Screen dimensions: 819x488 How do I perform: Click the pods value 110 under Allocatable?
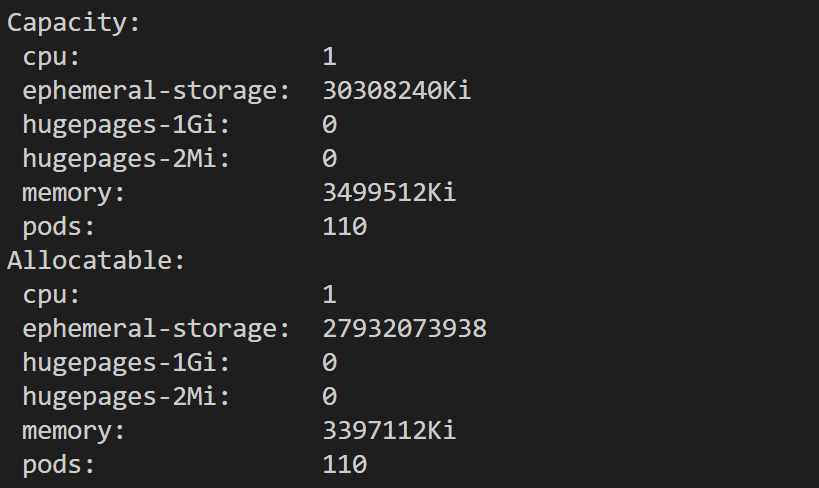[x=344, y=465]
